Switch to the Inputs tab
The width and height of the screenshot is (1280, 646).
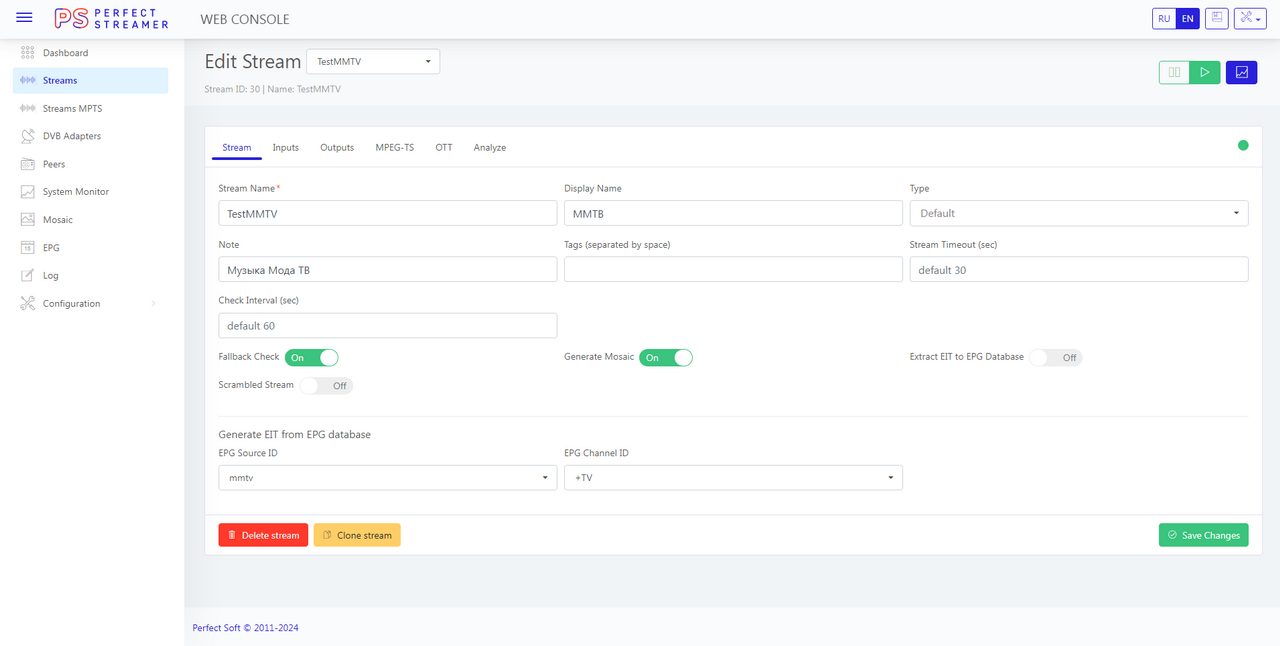click(x=286, y=148)
